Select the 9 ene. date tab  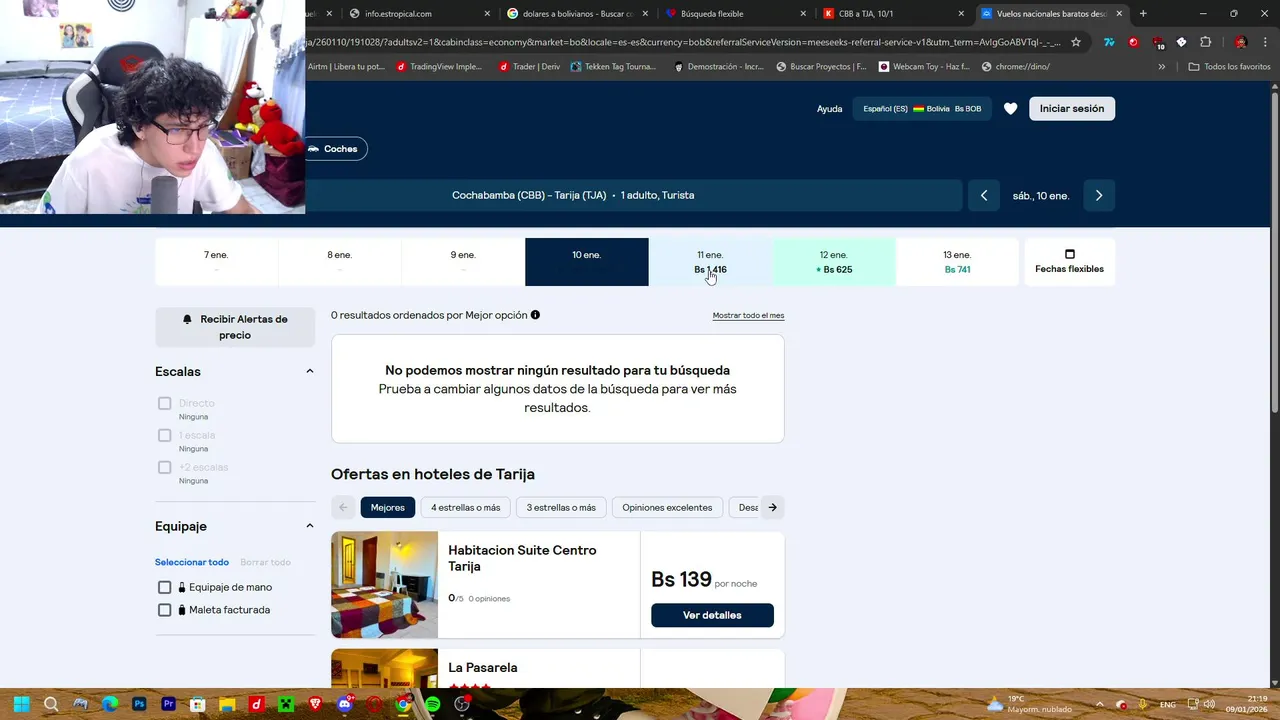tap(463, 262)
